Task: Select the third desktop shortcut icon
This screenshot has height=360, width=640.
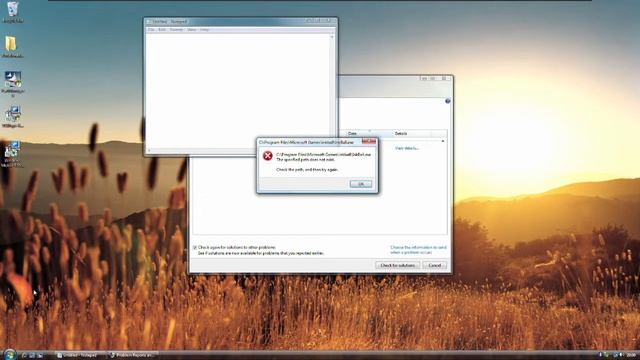Action: pos(13,84)
